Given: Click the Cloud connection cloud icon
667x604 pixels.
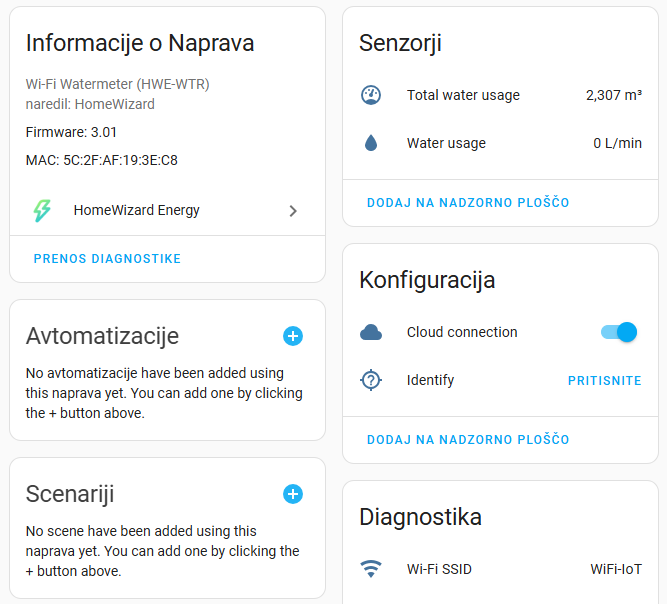Looking at the screenshot, I should [x=371, y=332].
